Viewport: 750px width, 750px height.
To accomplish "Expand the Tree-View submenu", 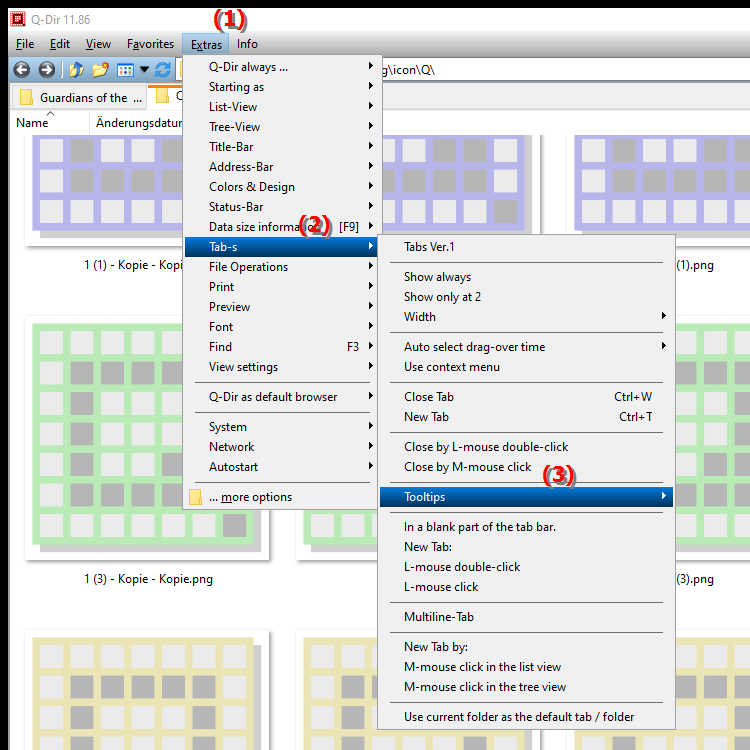I will coord(283,127).
